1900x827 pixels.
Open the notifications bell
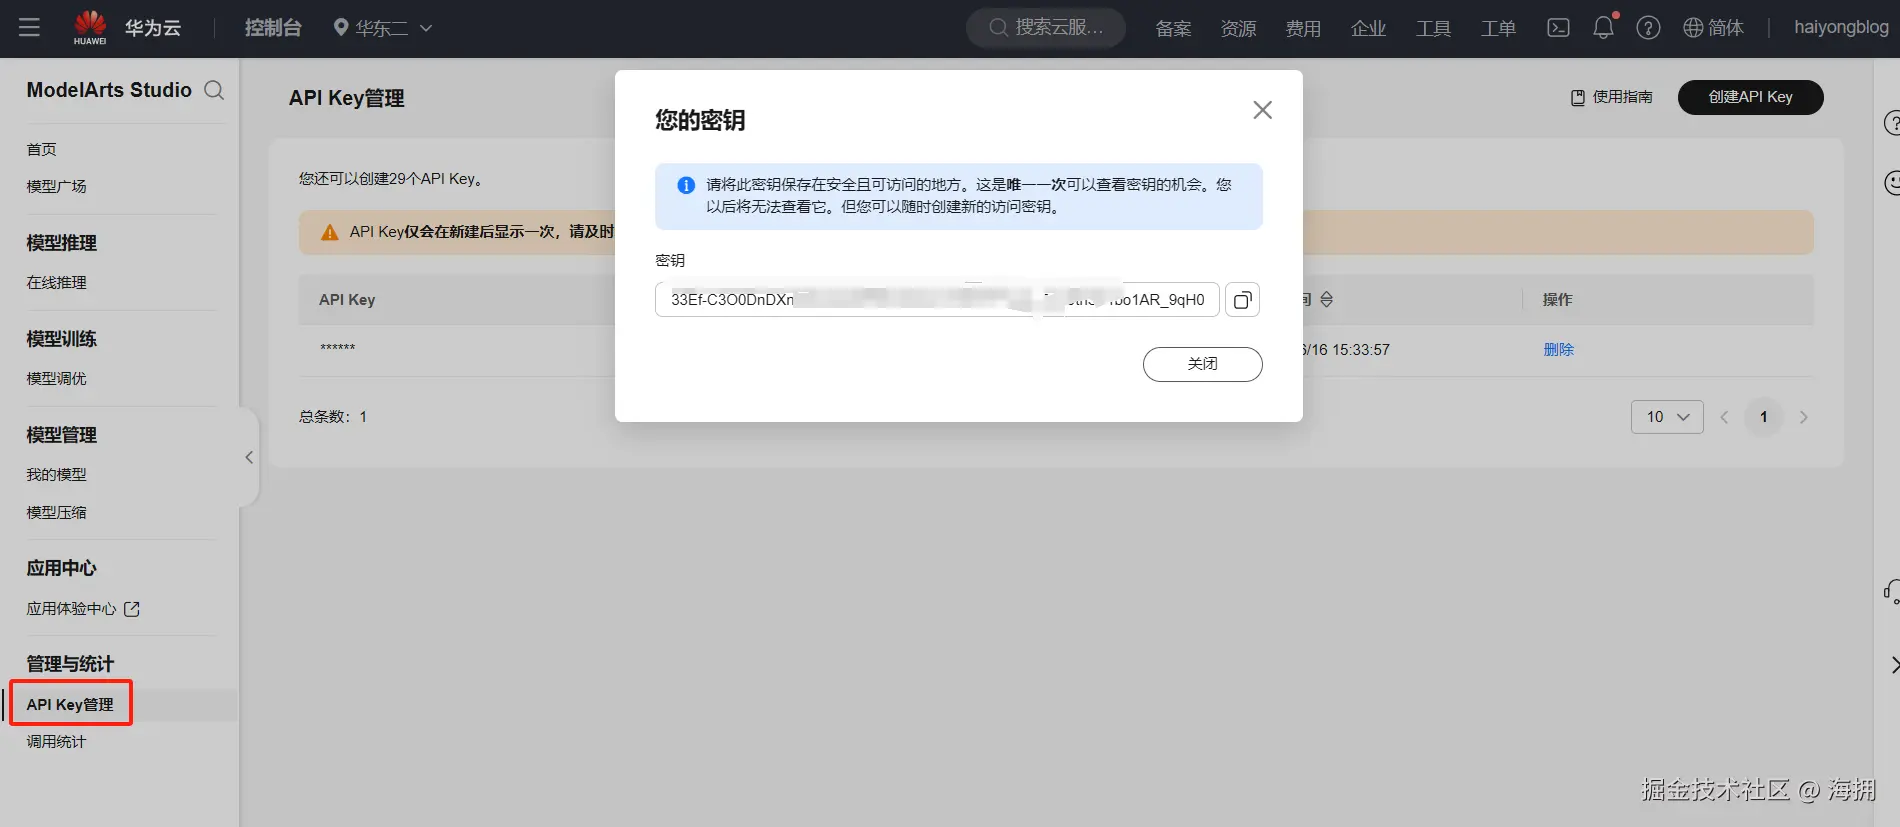tap(1603, 27)
